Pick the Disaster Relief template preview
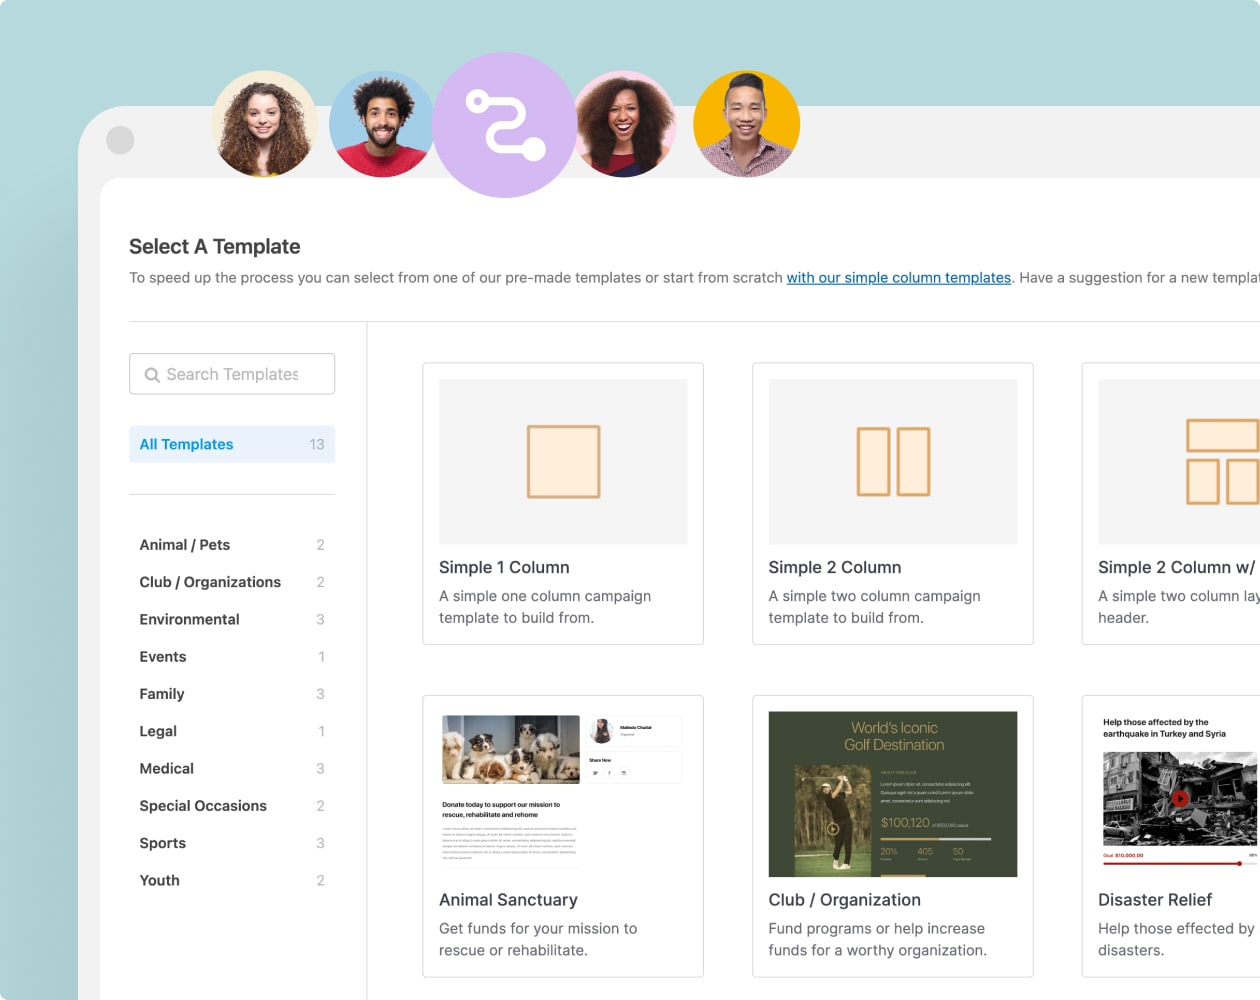 (1178, 794)
